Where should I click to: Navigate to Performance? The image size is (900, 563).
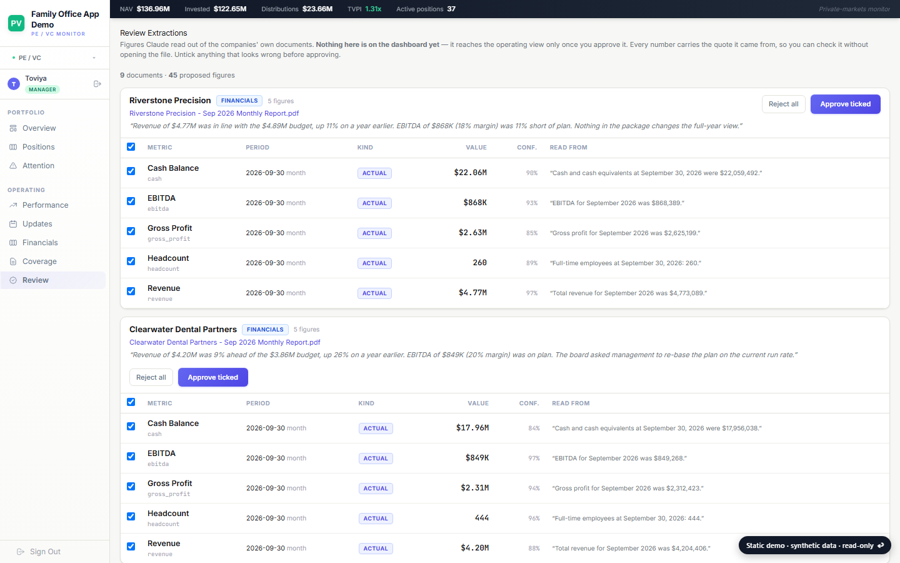point(53,205)
